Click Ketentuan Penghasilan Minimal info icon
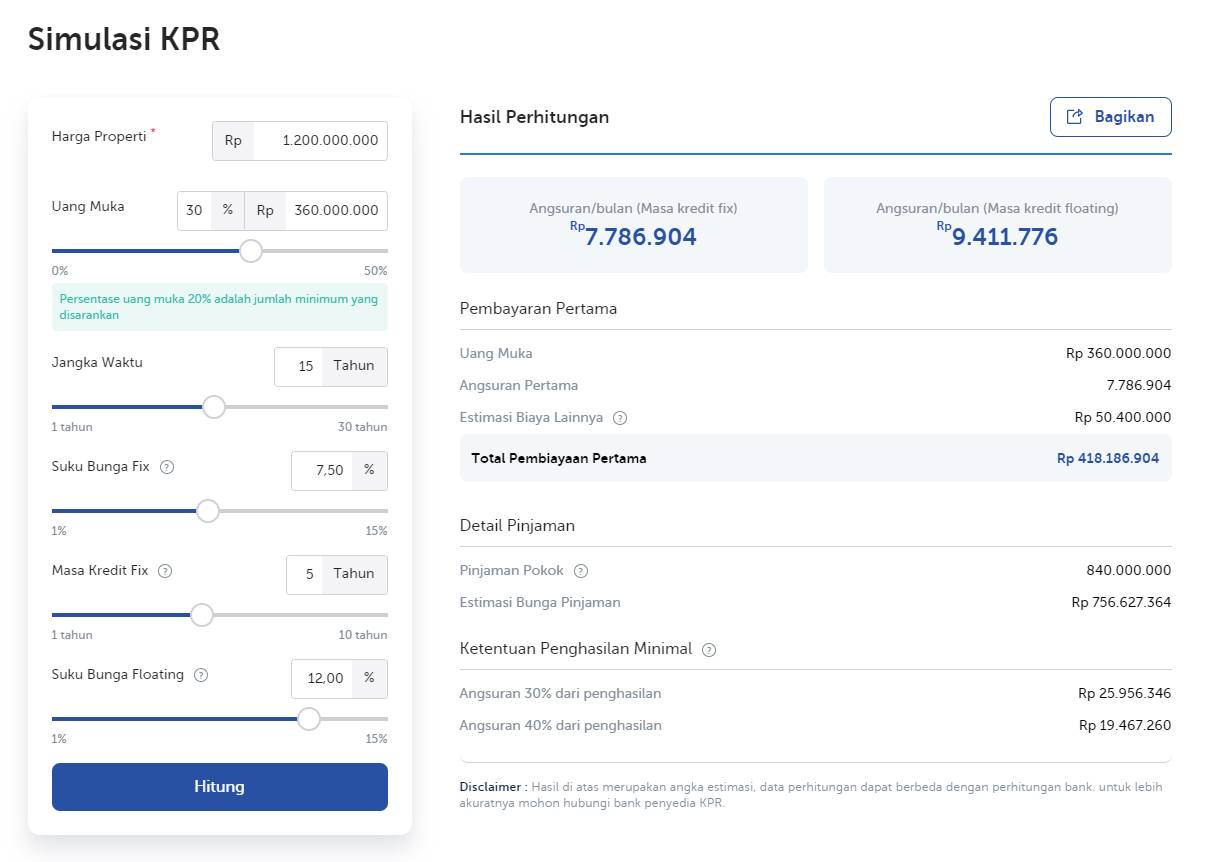 [709, 650]
